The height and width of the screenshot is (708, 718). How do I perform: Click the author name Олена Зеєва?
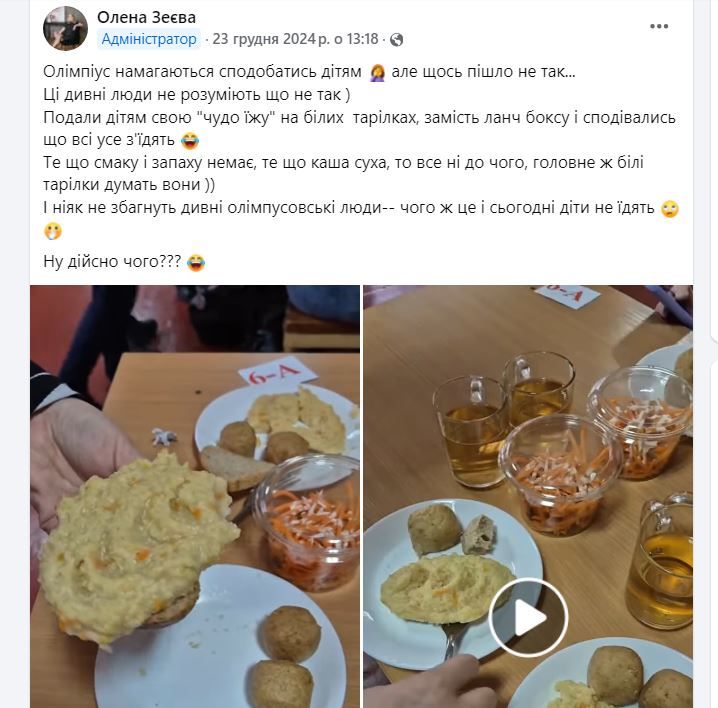[147, 17]
